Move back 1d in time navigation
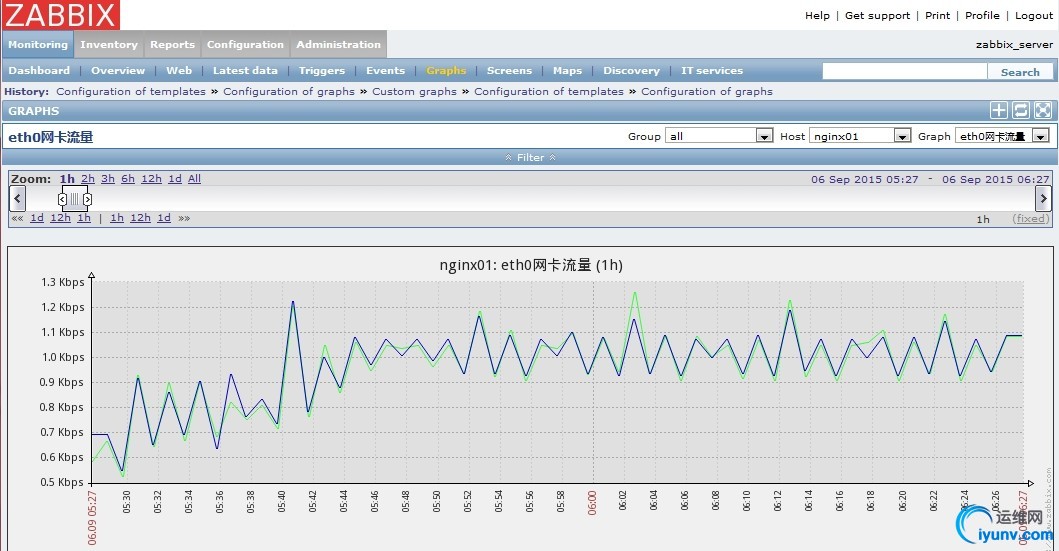The image size is (1059, 551). (x=37, y=218)
